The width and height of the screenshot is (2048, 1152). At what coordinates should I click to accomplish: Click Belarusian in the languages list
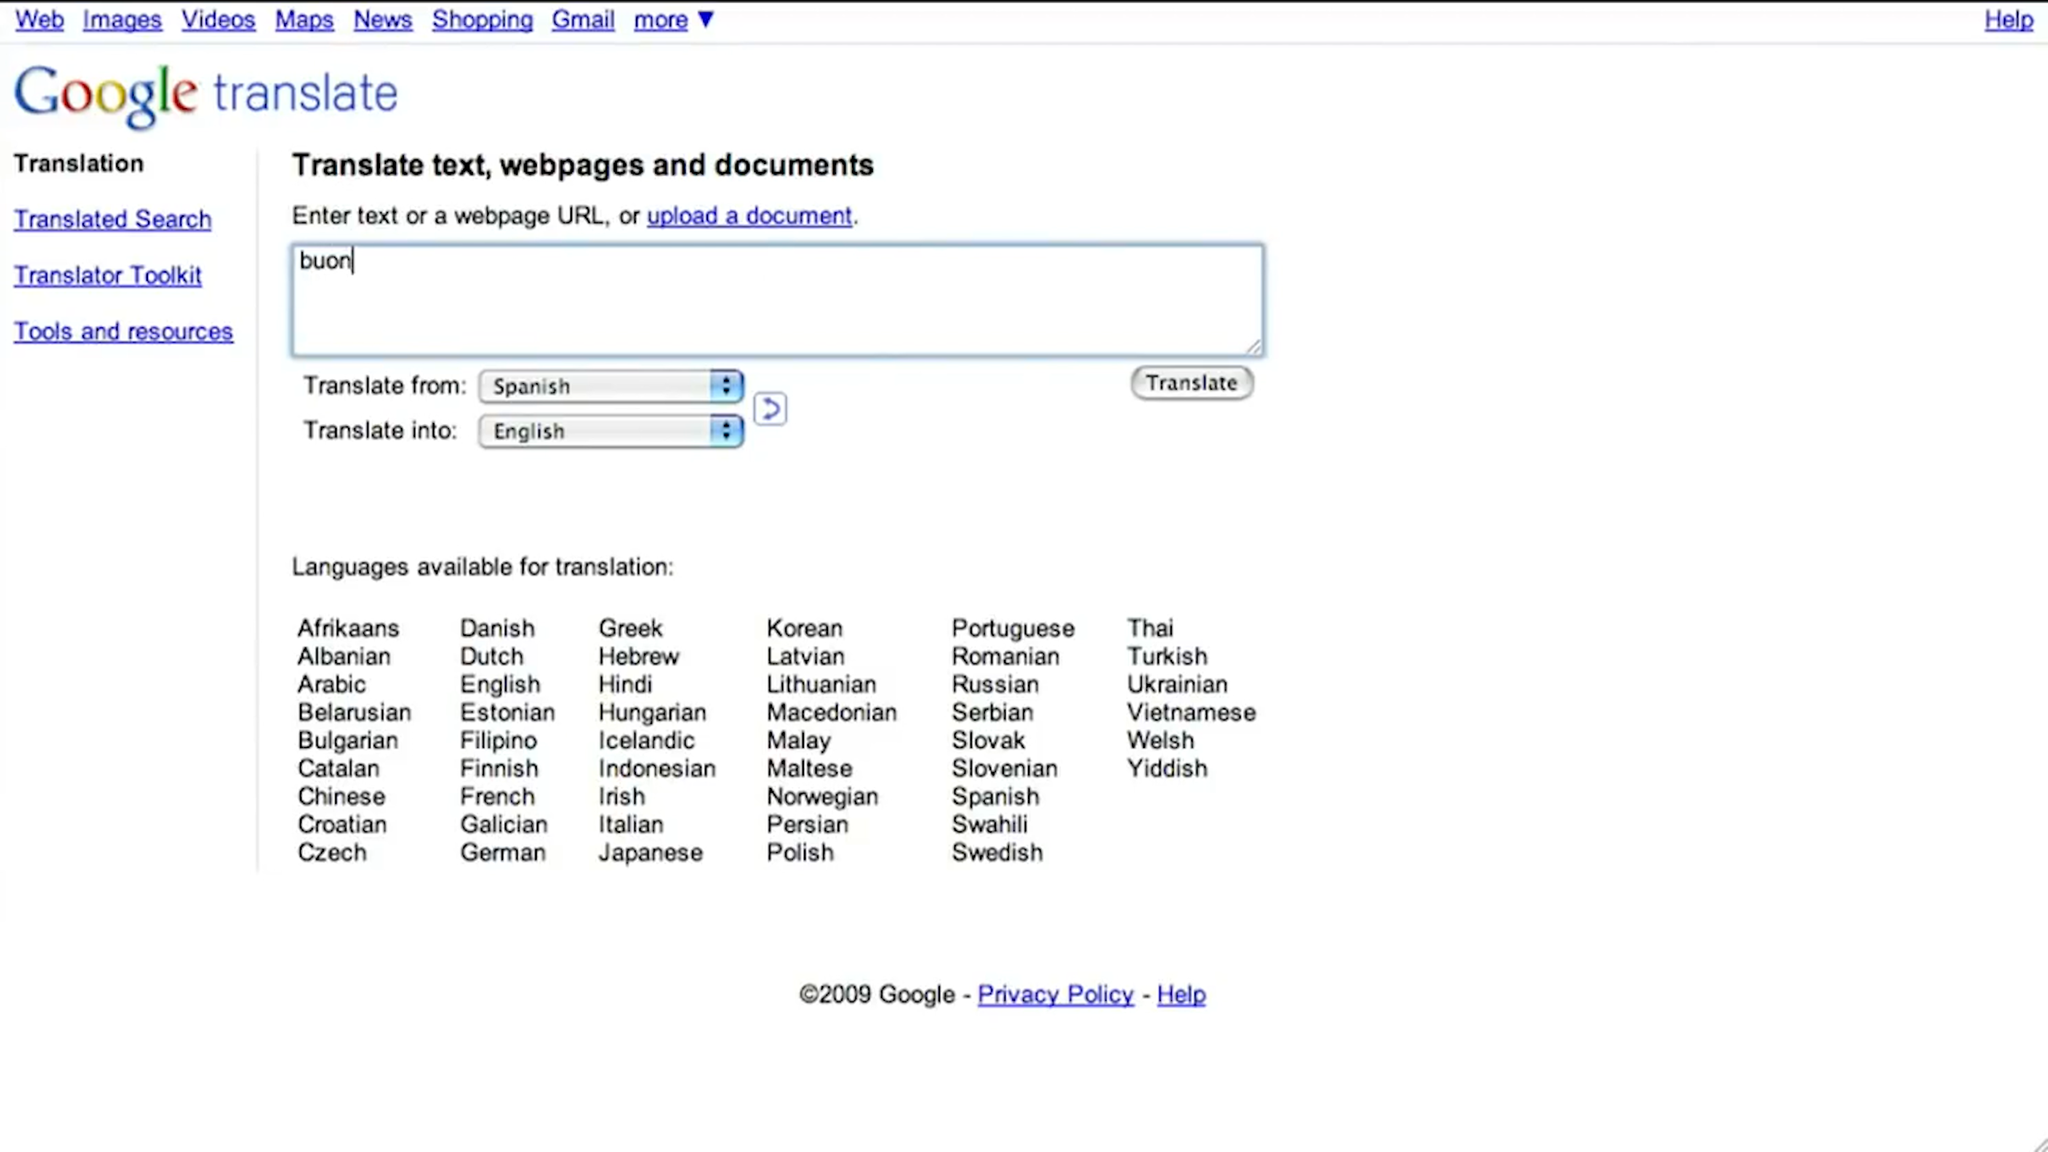click(x=354, y=712)
